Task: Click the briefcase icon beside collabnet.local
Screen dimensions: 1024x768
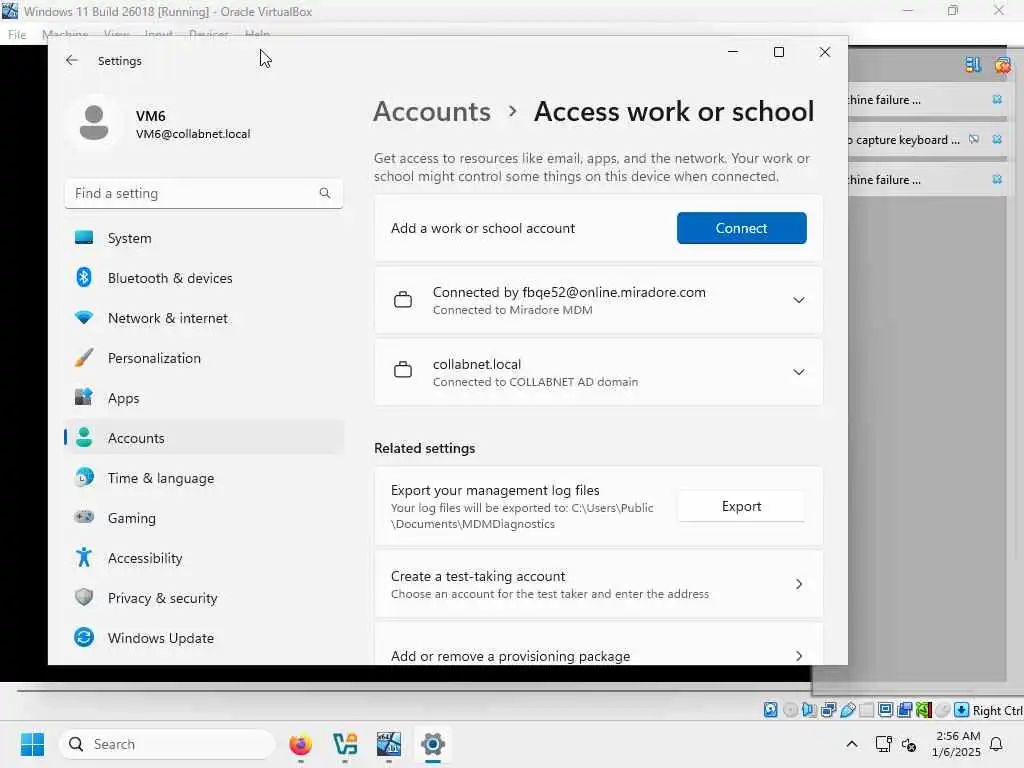Action: pos(403,370)
